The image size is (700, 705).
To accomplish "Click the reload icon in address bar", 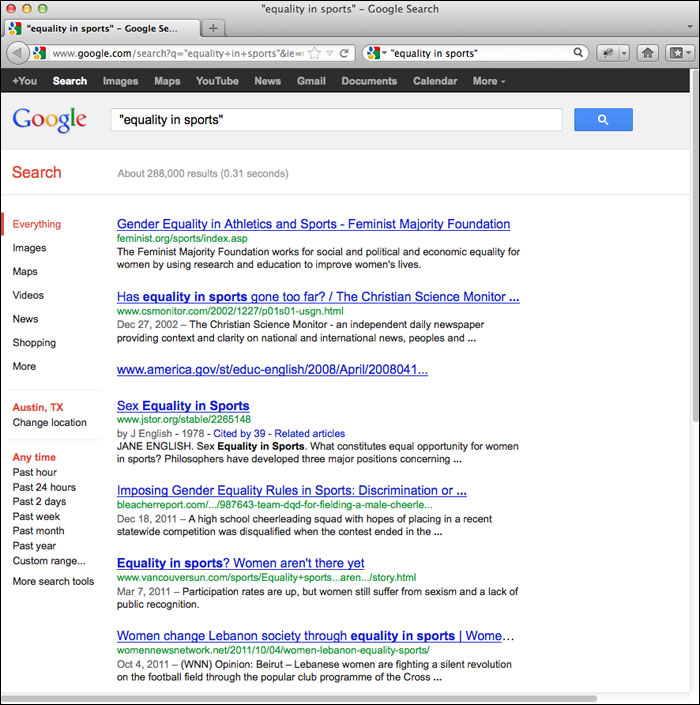I will (x=344, y=54).
